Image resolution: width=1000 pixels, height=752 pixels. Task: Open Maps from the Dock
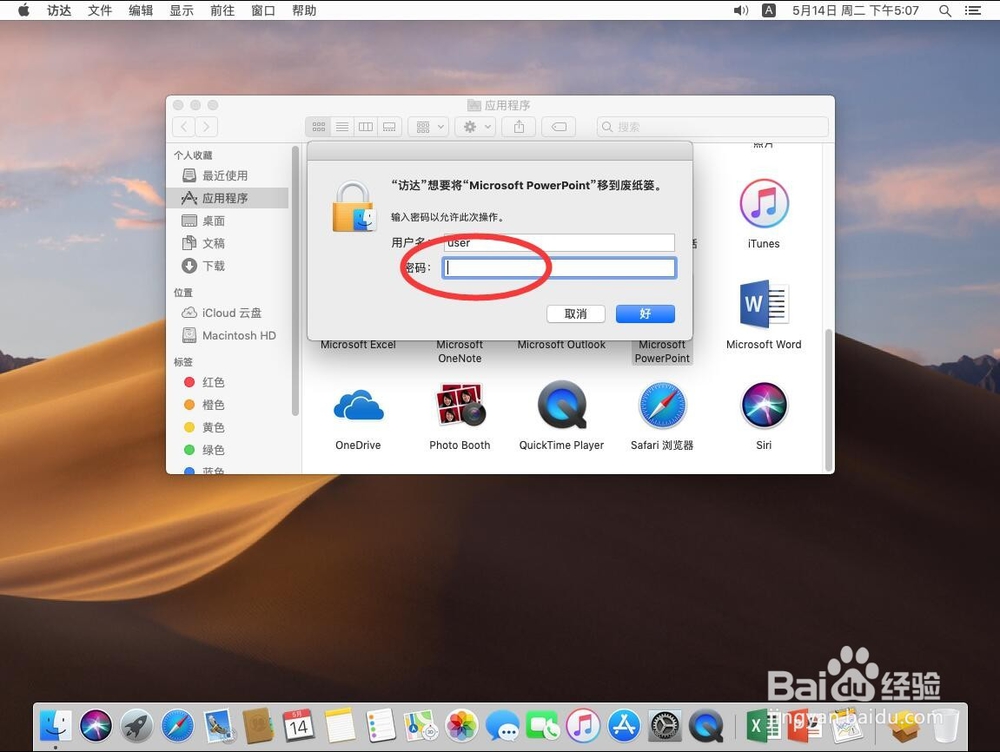420,726
